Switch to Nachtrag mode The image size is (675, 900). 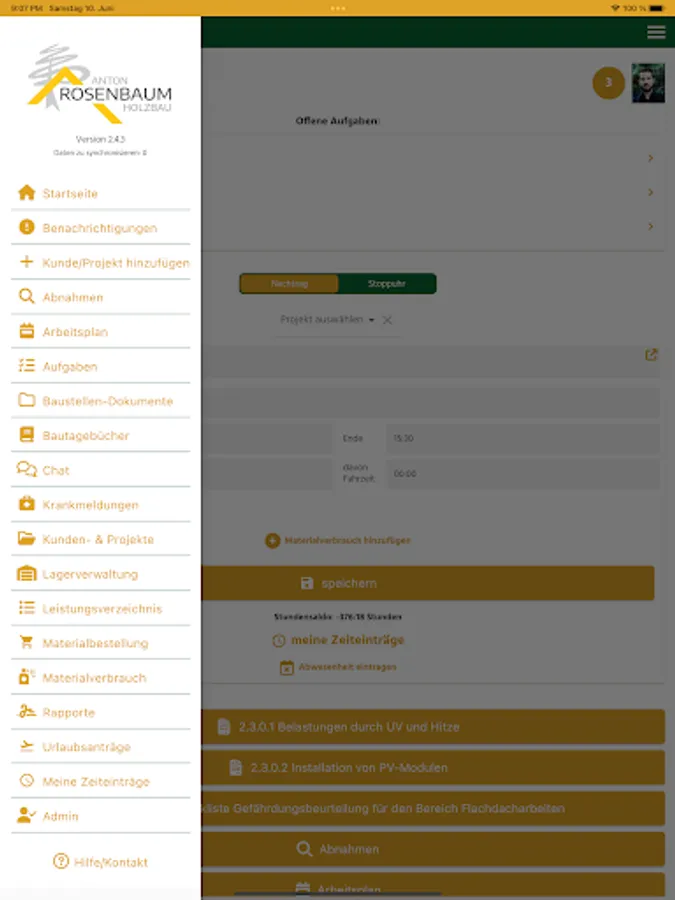[289, 284]
